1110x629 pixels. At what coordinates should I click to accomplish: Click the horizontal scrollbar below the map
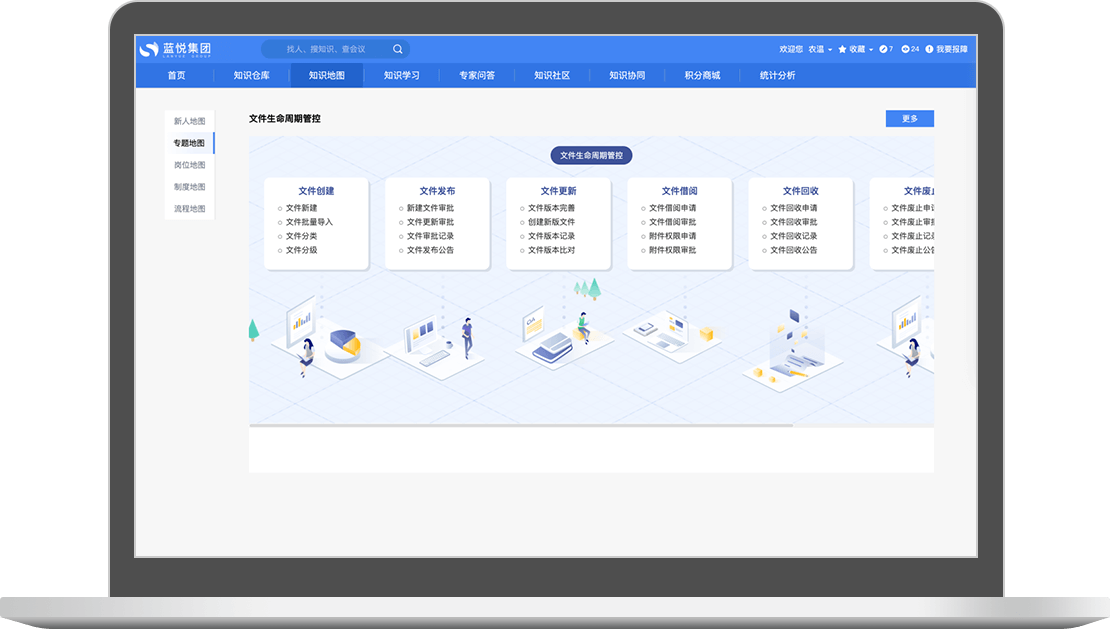(x=520, y=425)
